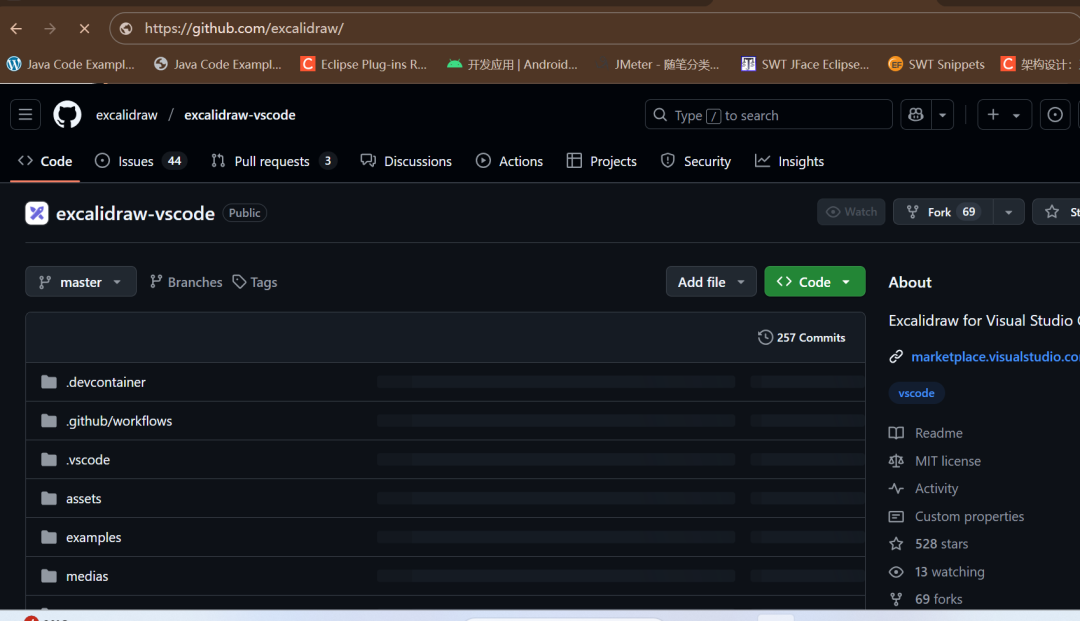Click the folder icon beside assets
The image size is (1080, 621).
click(49, 498)
